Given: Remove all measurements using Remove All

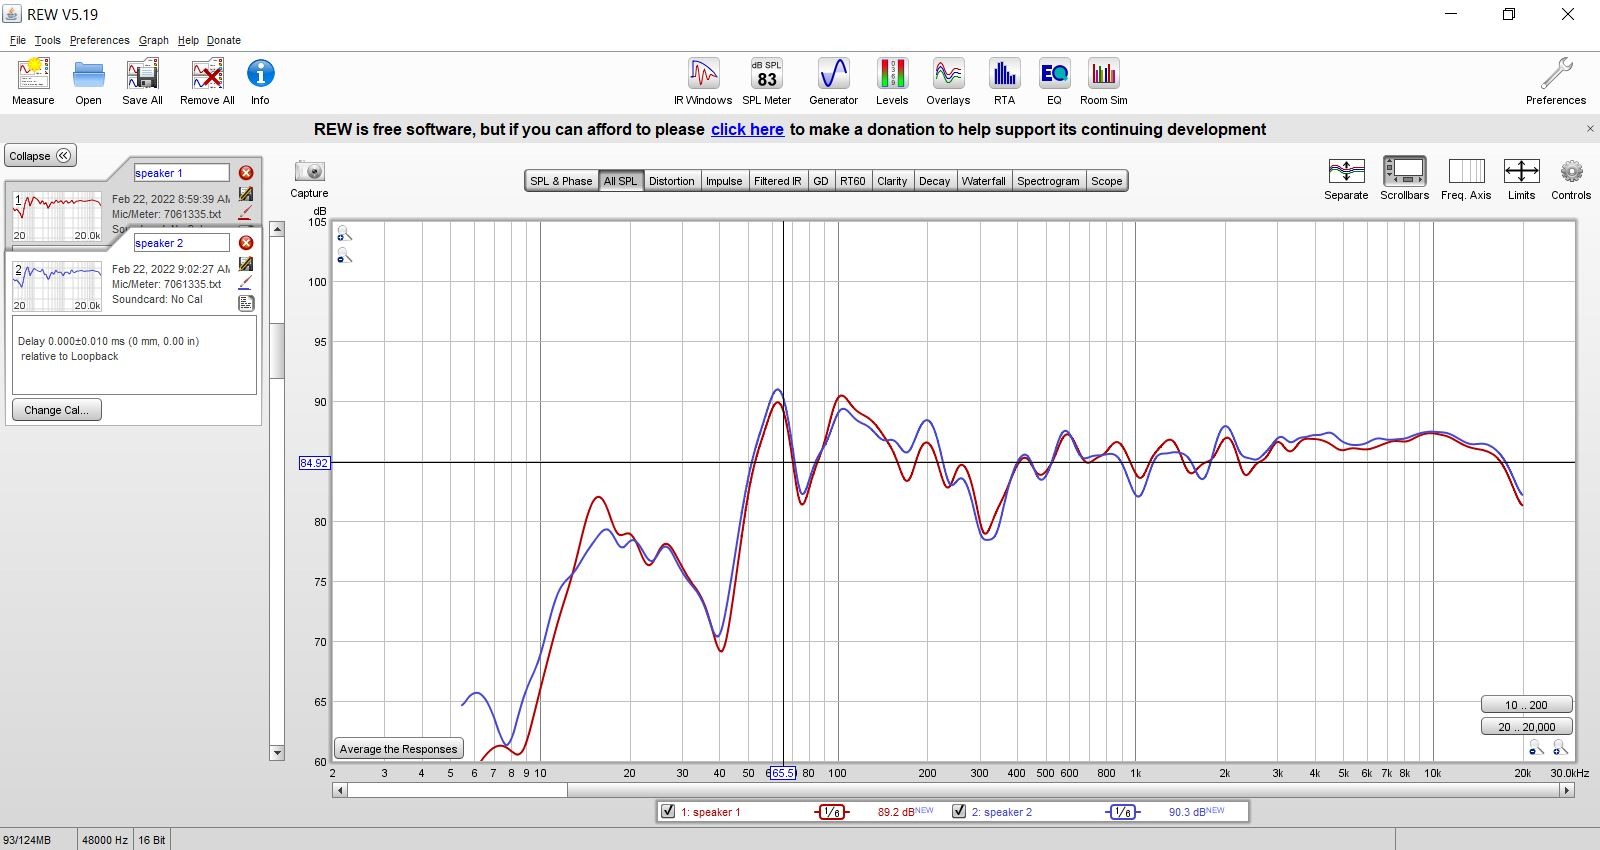Looking at the screenshot, I should (207, 81).
